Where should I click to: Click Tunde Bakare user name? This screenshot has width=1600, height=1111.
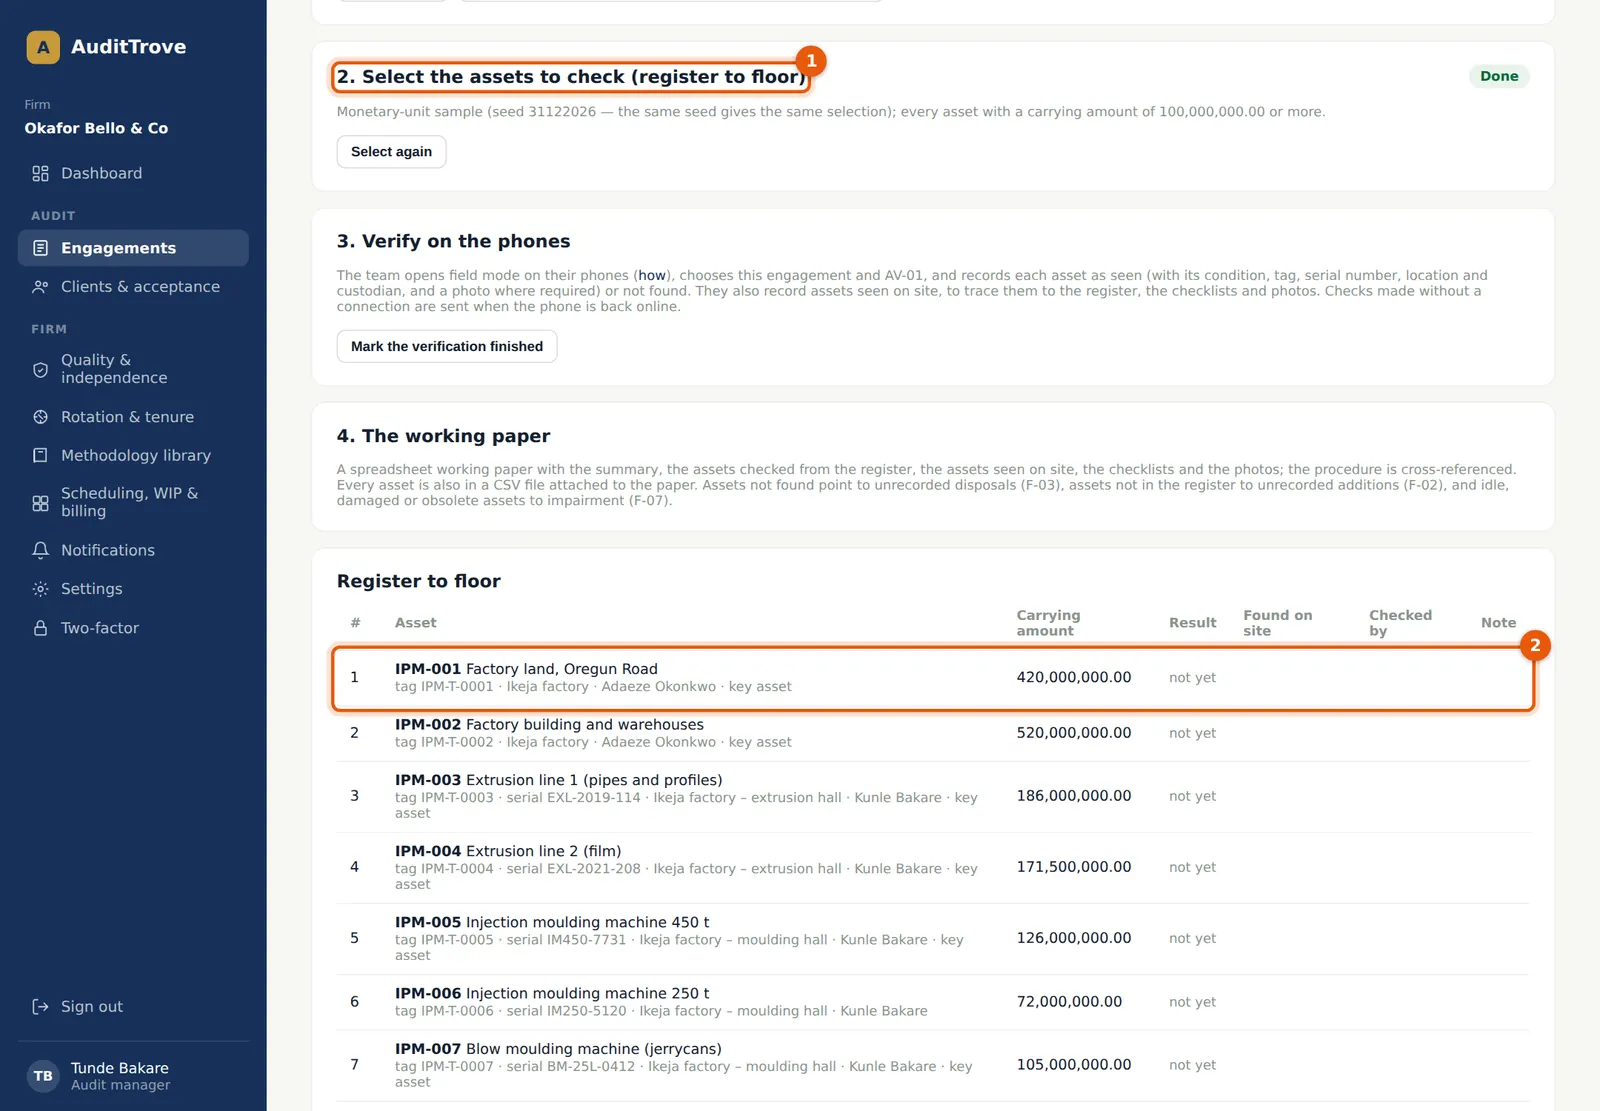[119, 1068]
